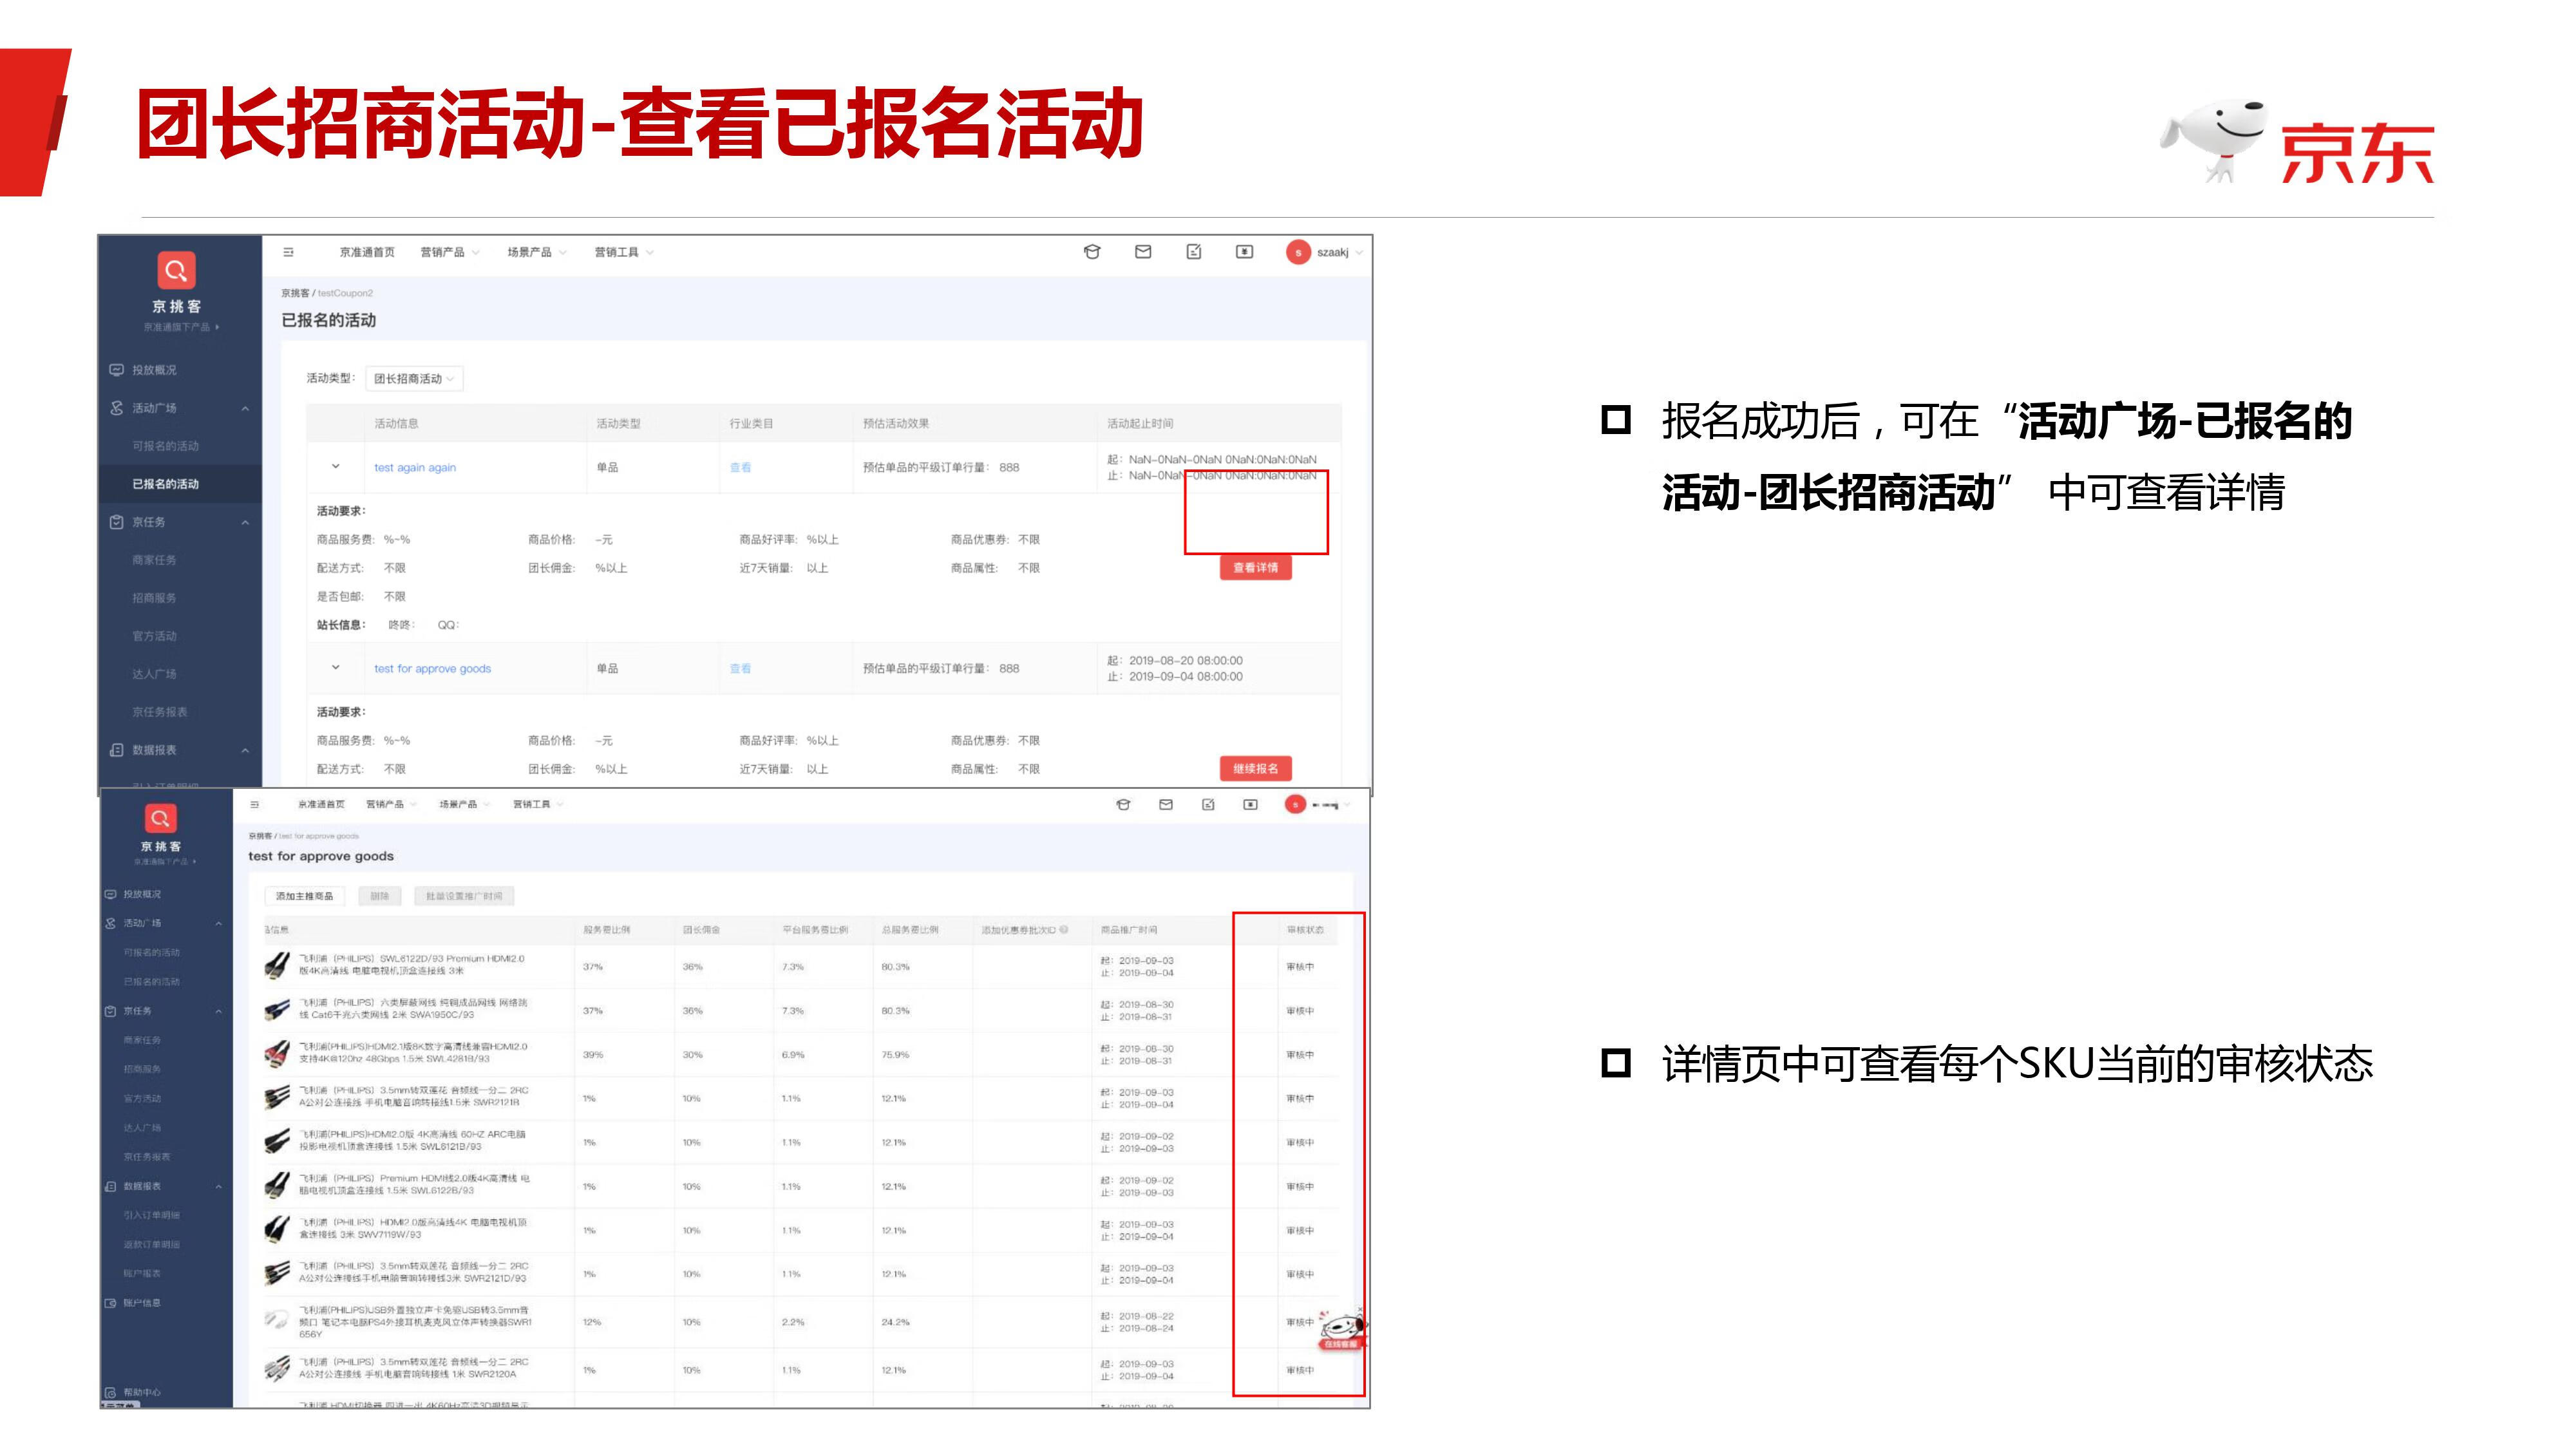Screen dimensions: 2576x1449
Task: Click 批量设置推广时间 button
Action: pyautogui.click(x=464, y=896)
